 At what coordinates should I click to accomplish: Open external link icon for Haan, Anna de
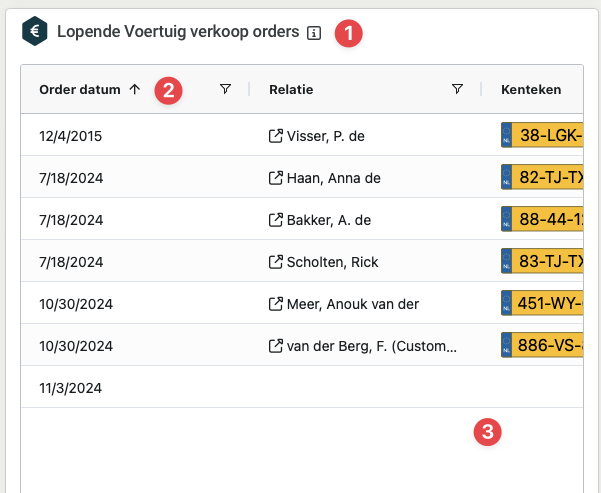276,178
